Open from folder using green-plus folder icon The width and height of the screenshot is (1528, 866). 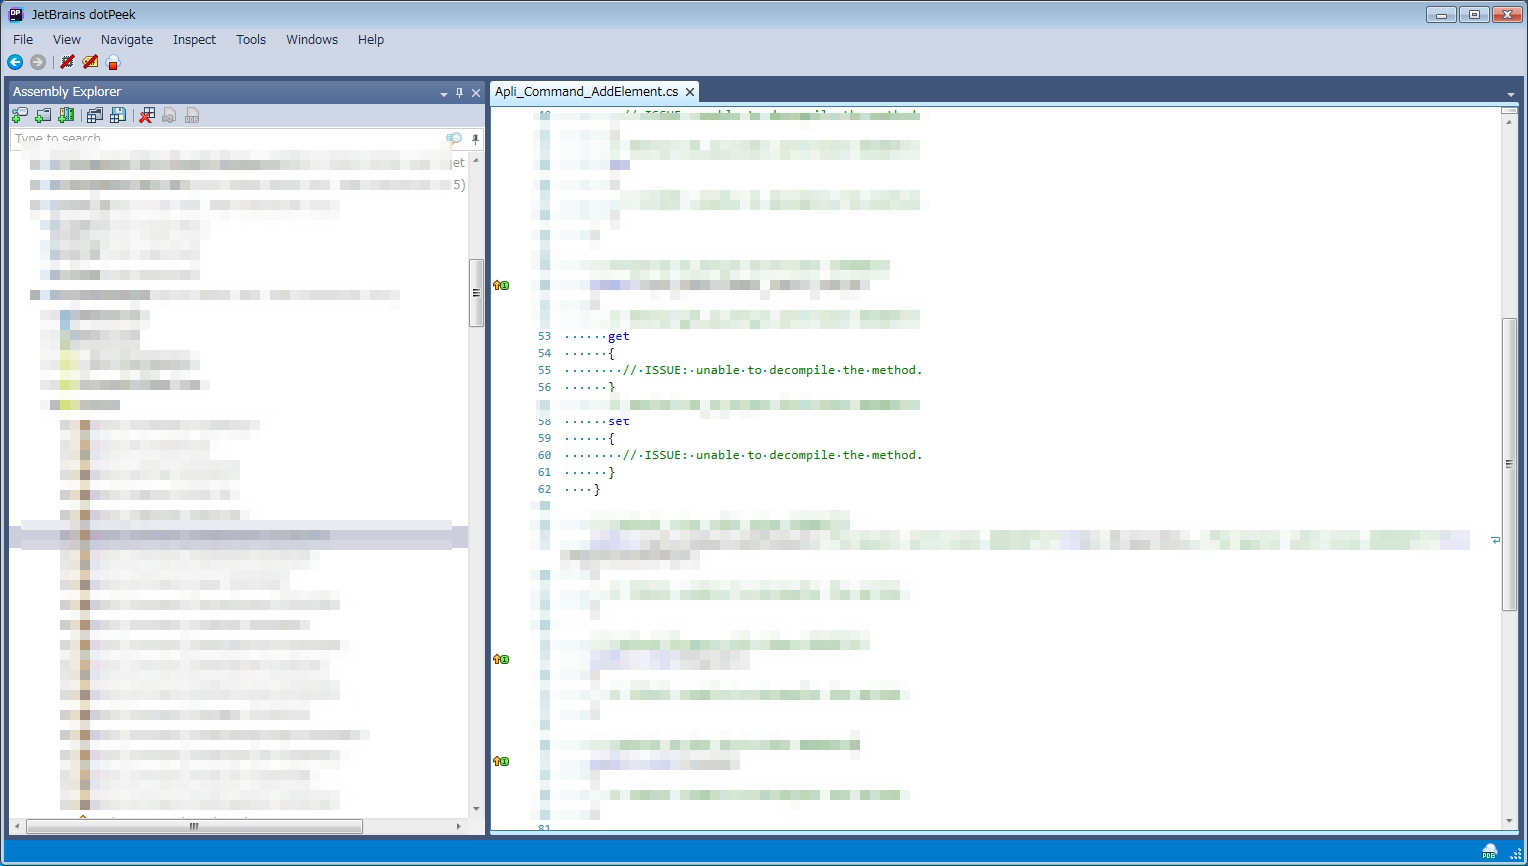coord(43,115)
